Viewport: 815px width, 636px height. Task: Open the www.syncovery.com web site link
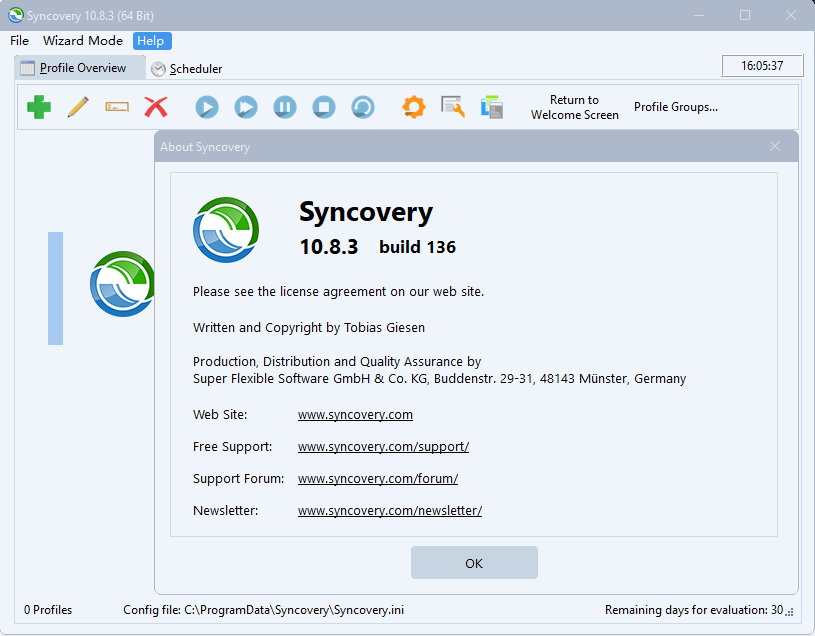[355, 415]
